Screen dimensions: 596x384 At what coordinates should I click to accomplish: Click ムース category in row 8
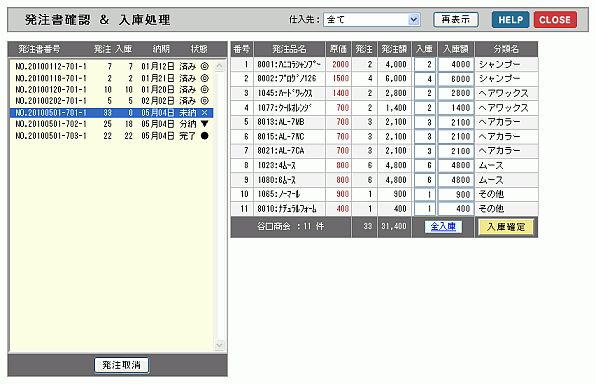point(491,165)
